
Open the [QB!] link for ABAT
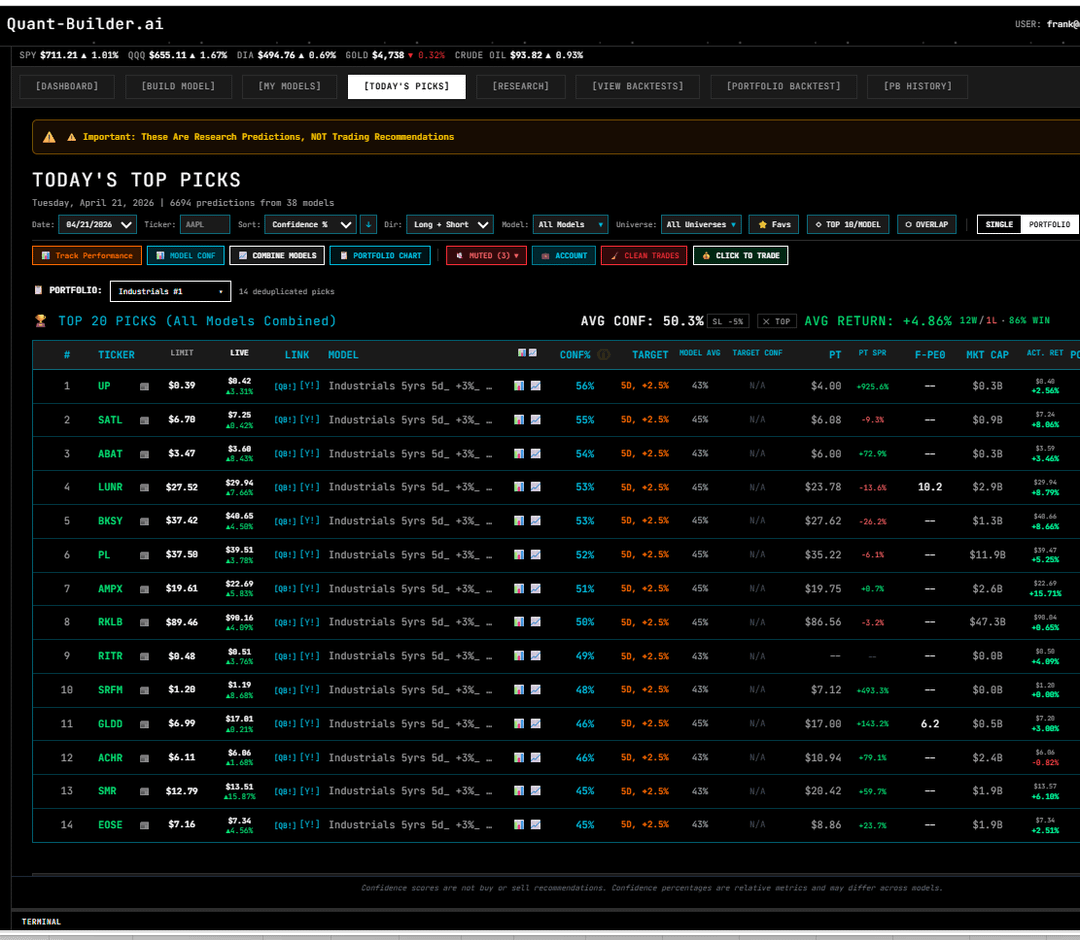click(x=285, y=454)
